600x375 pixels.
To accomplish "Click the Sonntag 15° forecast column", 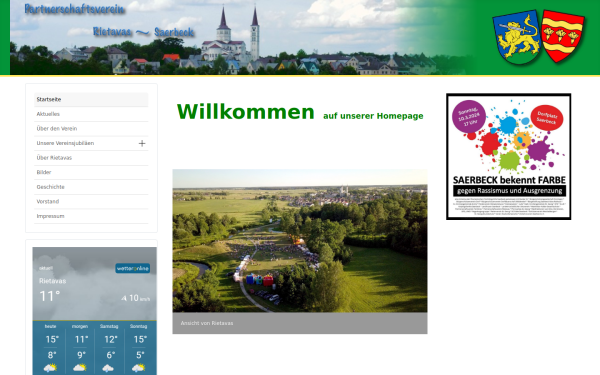I will click(x=139, y=348).
